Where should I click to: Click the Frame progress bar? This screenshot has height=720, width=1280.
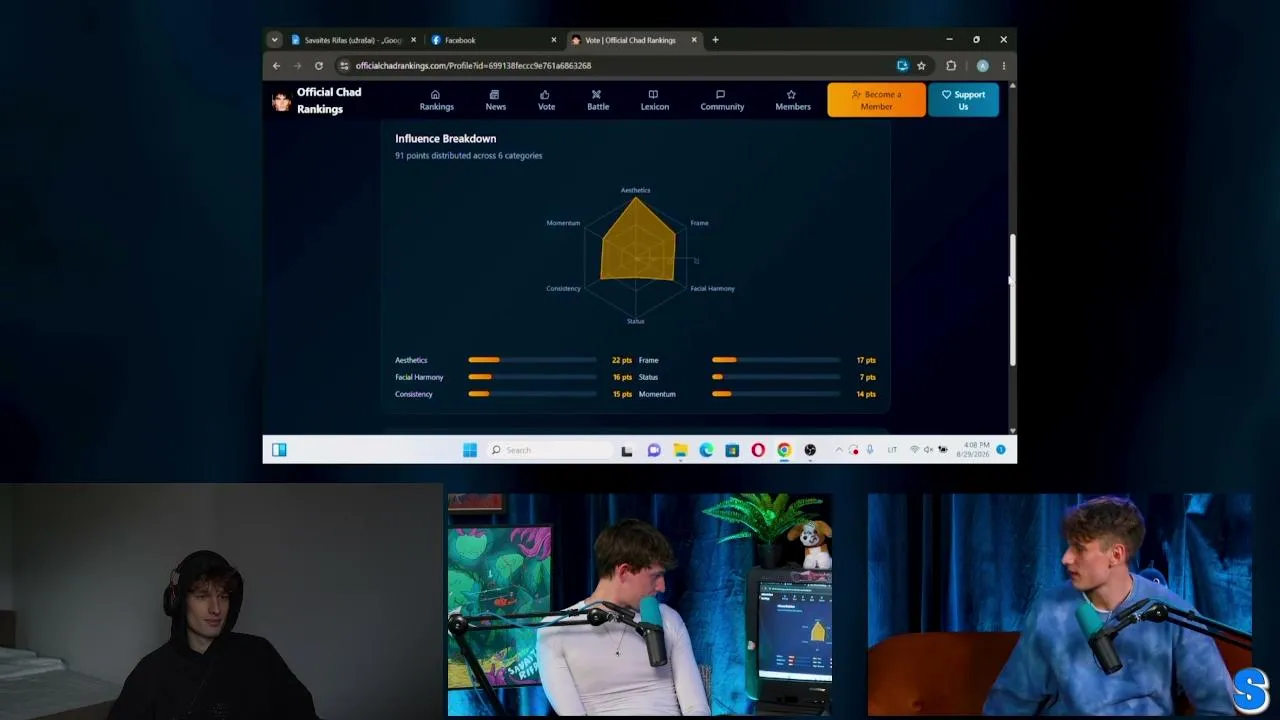(x=776, y=360)
